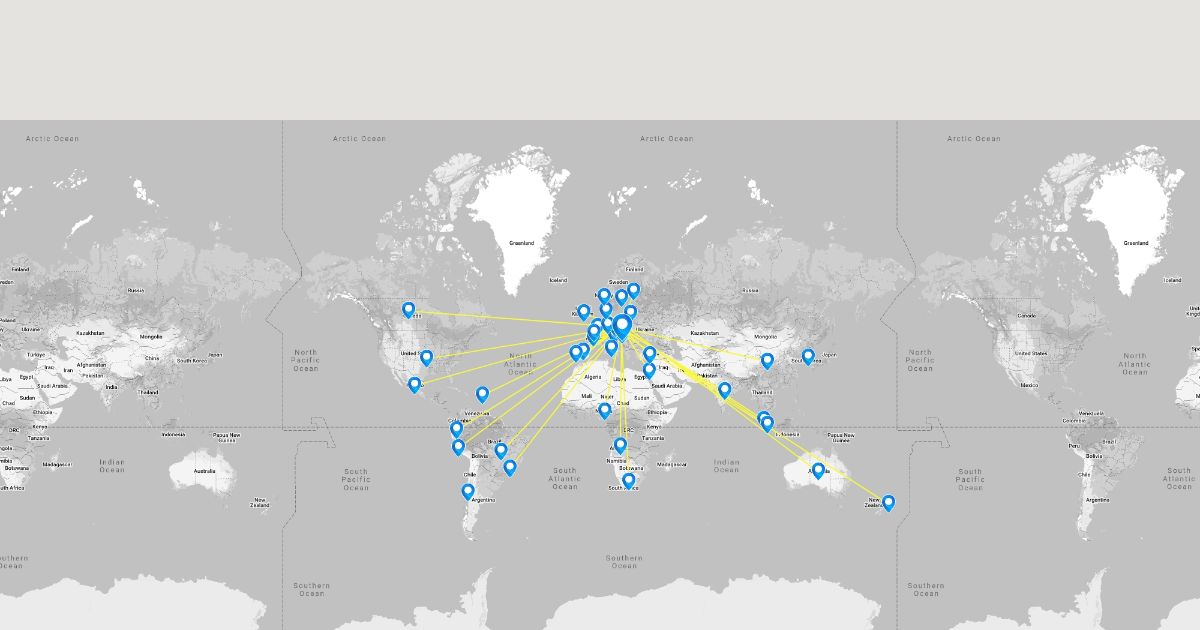The width and height of the screenshot is (1200, 630).
Task: Click the pin in the United States
Action: pyautogui.click(x=426, y=357)
